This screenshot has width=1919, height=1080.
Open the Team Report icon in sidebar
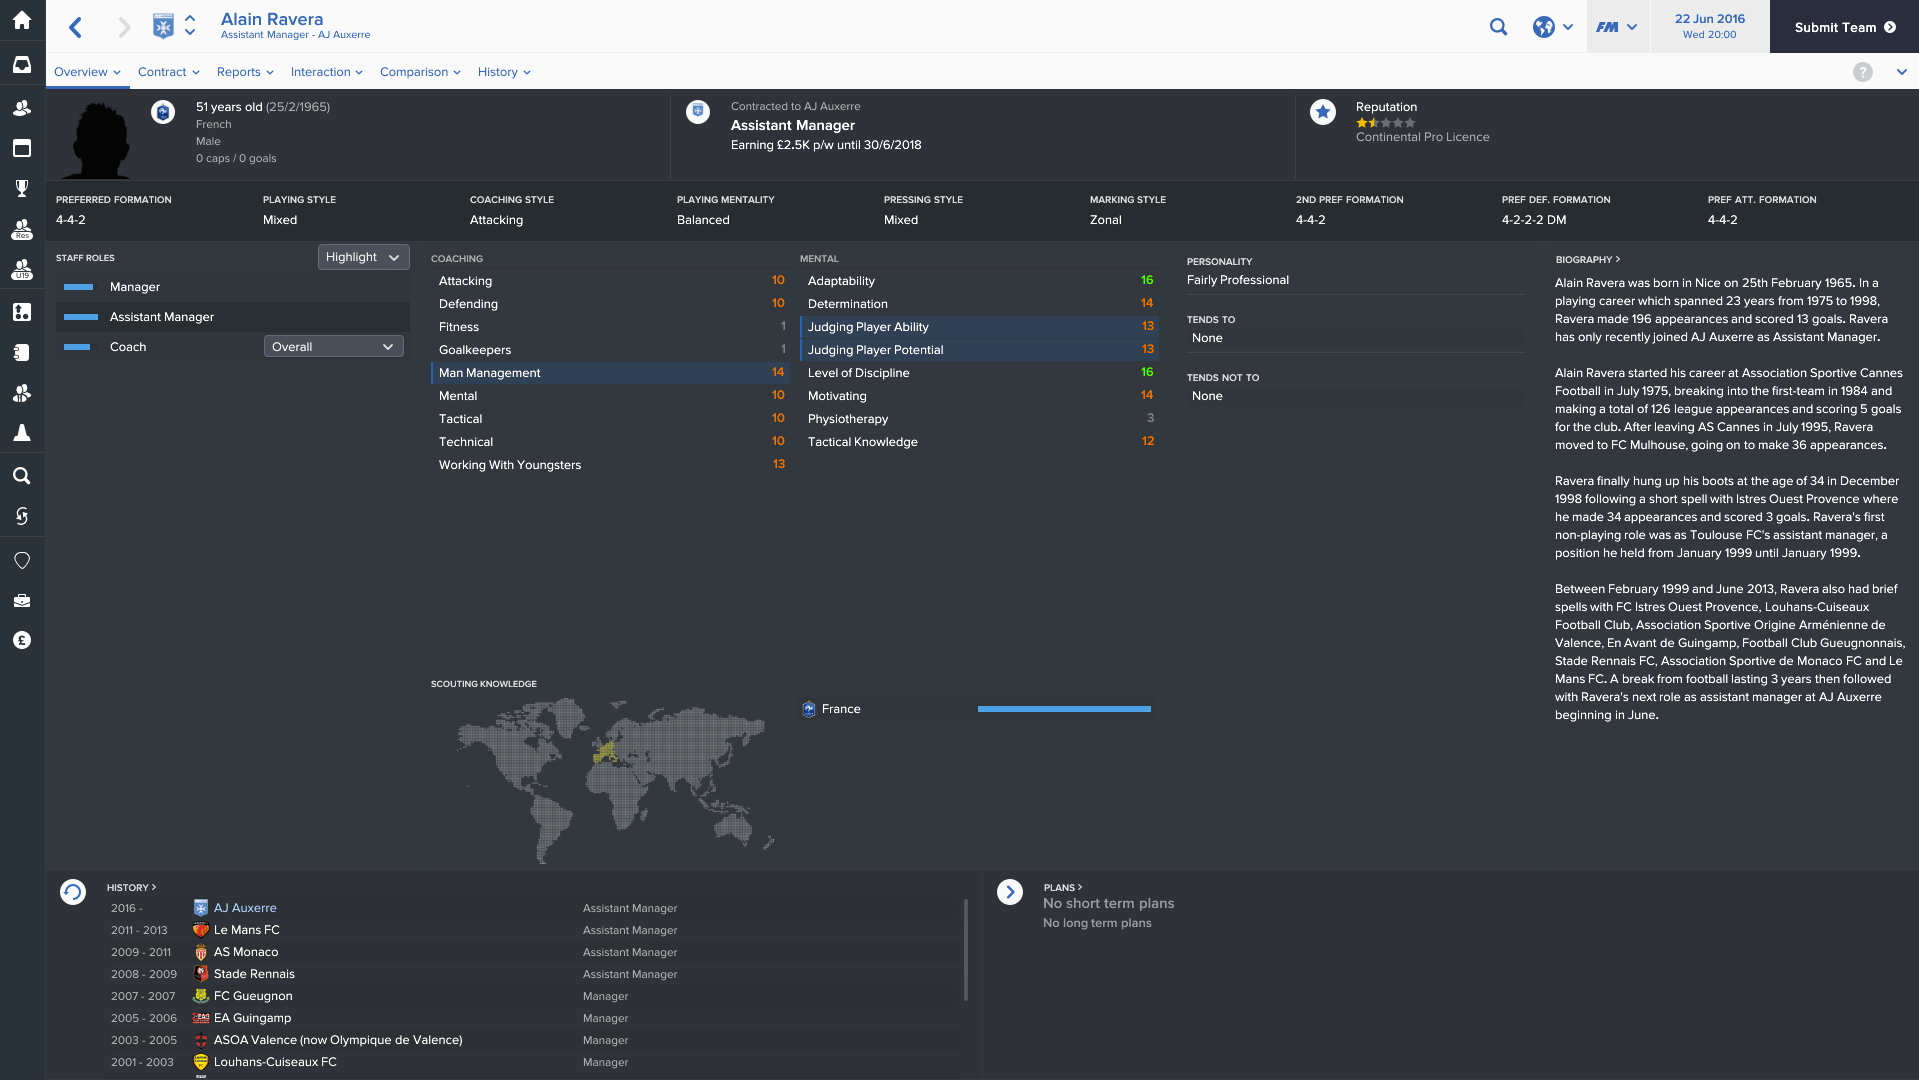point(22,352)
